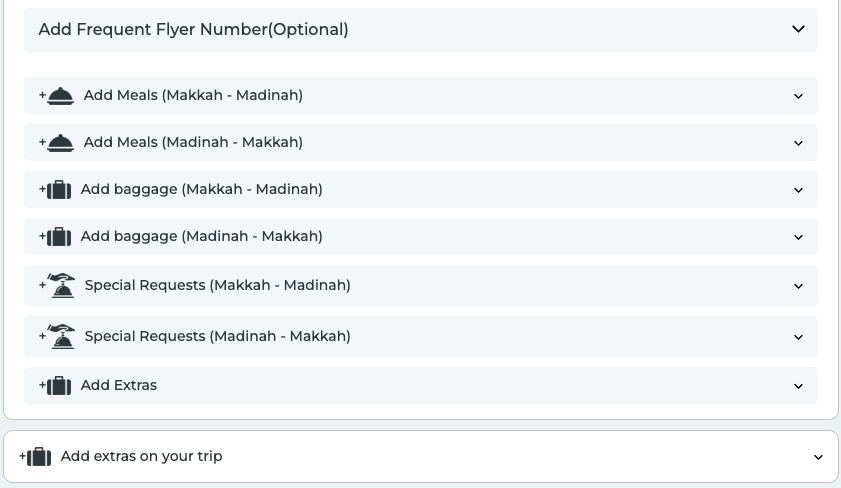Open the Add baggage (Madinah - Makkah) chevron
841x488 pixels.
coord(798,237)
